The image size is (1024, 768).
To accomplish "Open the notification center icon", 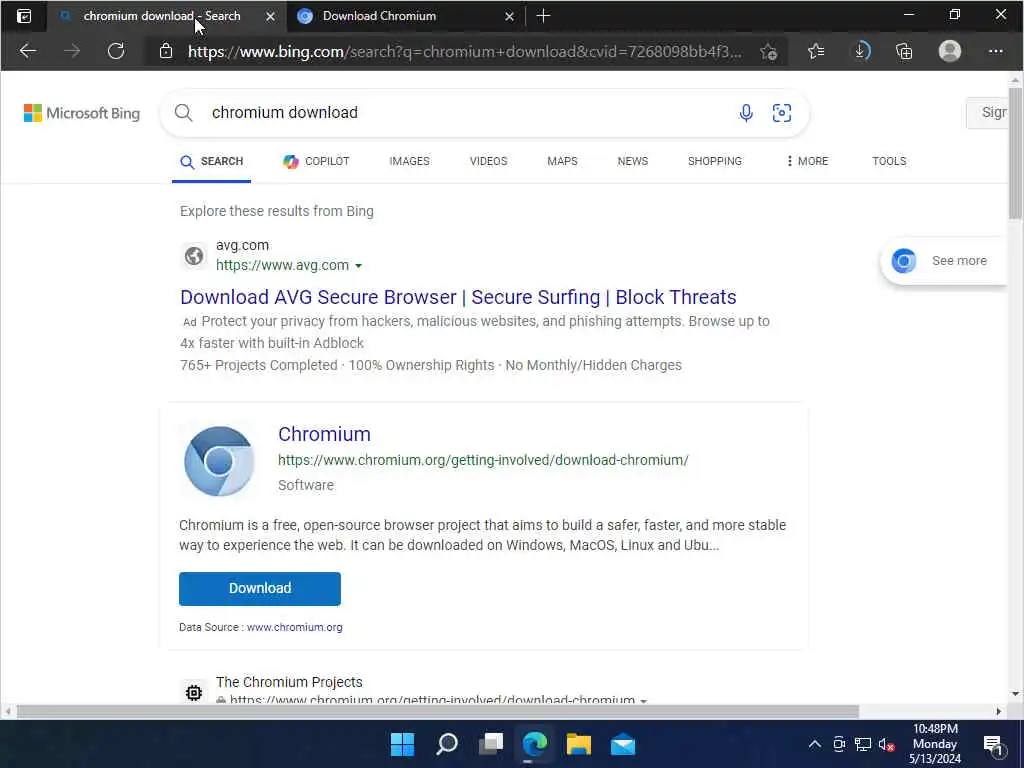I will click(993, 744).
